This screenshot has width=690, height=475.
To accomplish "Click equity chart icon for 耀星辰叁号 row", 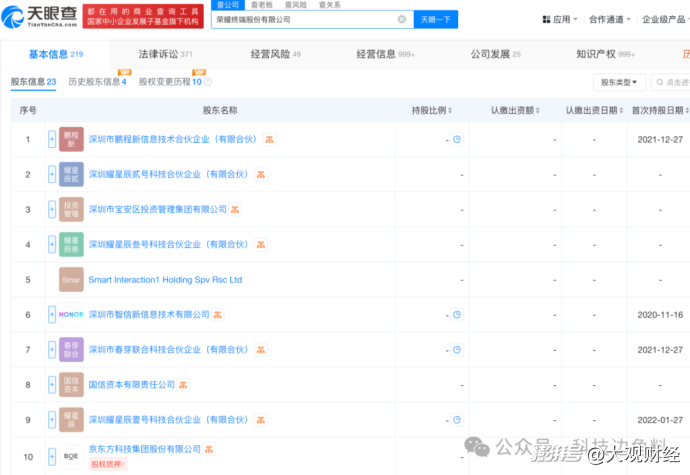I will coord(261,245).
